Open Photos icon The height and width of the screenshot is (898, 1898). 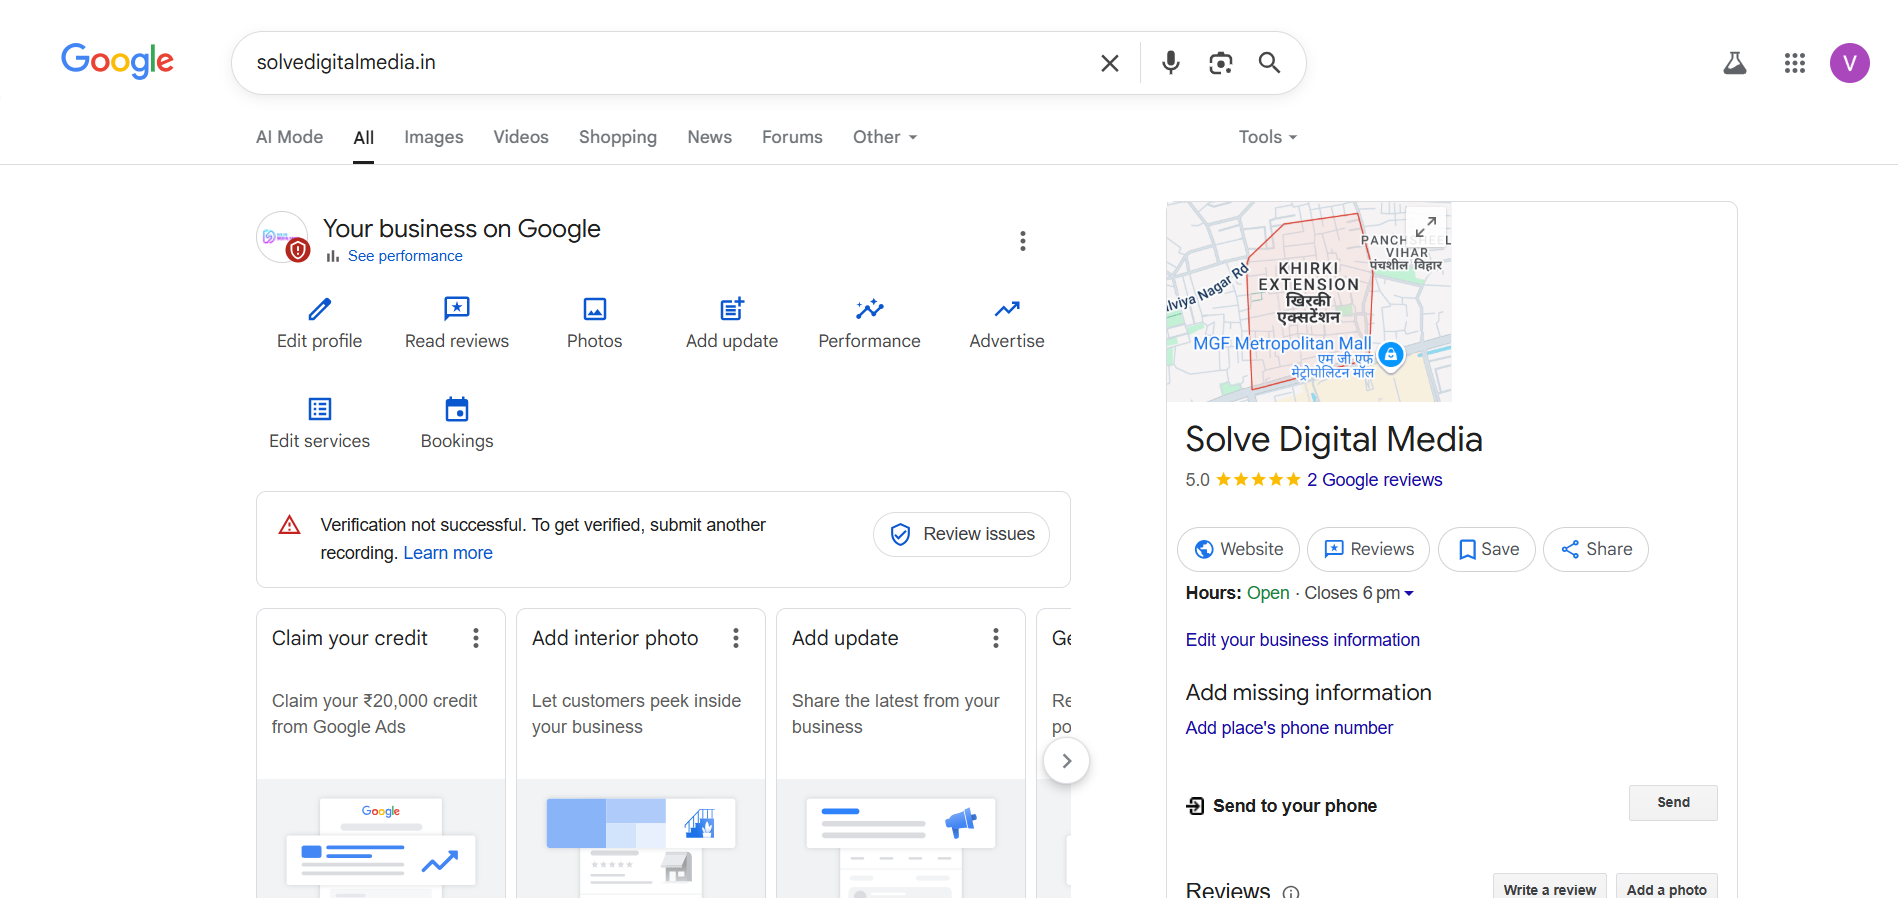(x=595, y=309)
